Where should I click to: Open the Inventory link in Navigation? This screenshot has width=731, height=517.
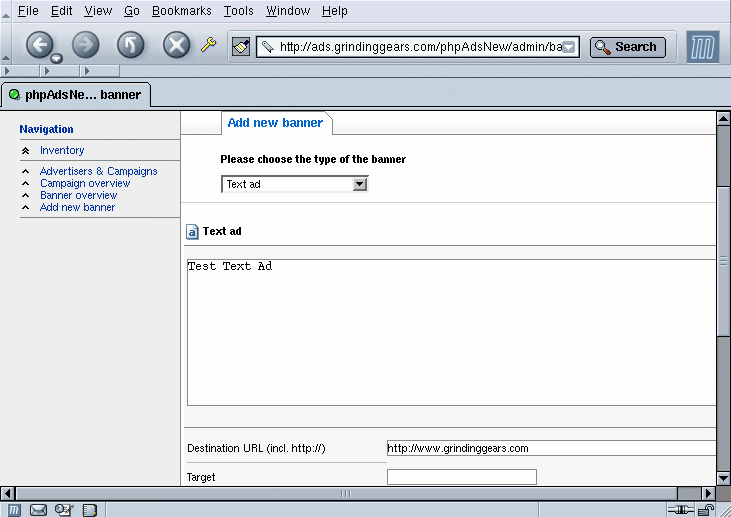62,150
